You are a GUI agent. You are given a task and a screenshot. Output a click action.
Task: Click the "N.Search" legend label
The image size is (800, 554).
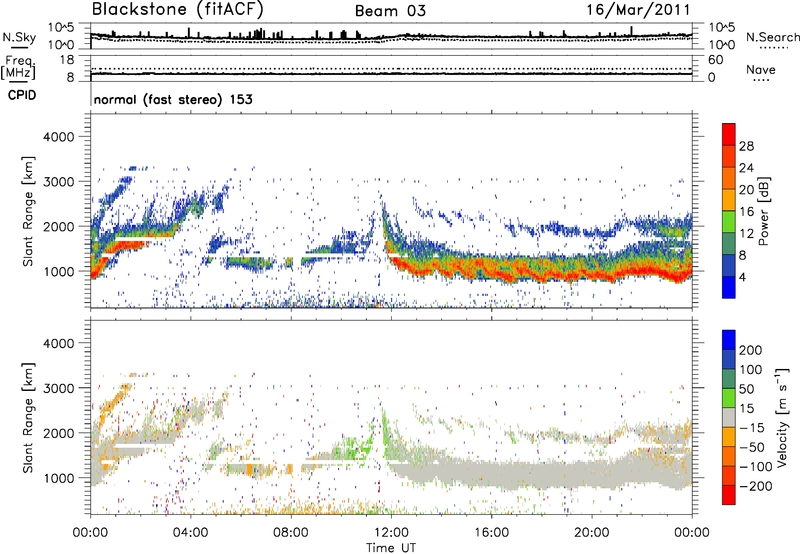772,37
